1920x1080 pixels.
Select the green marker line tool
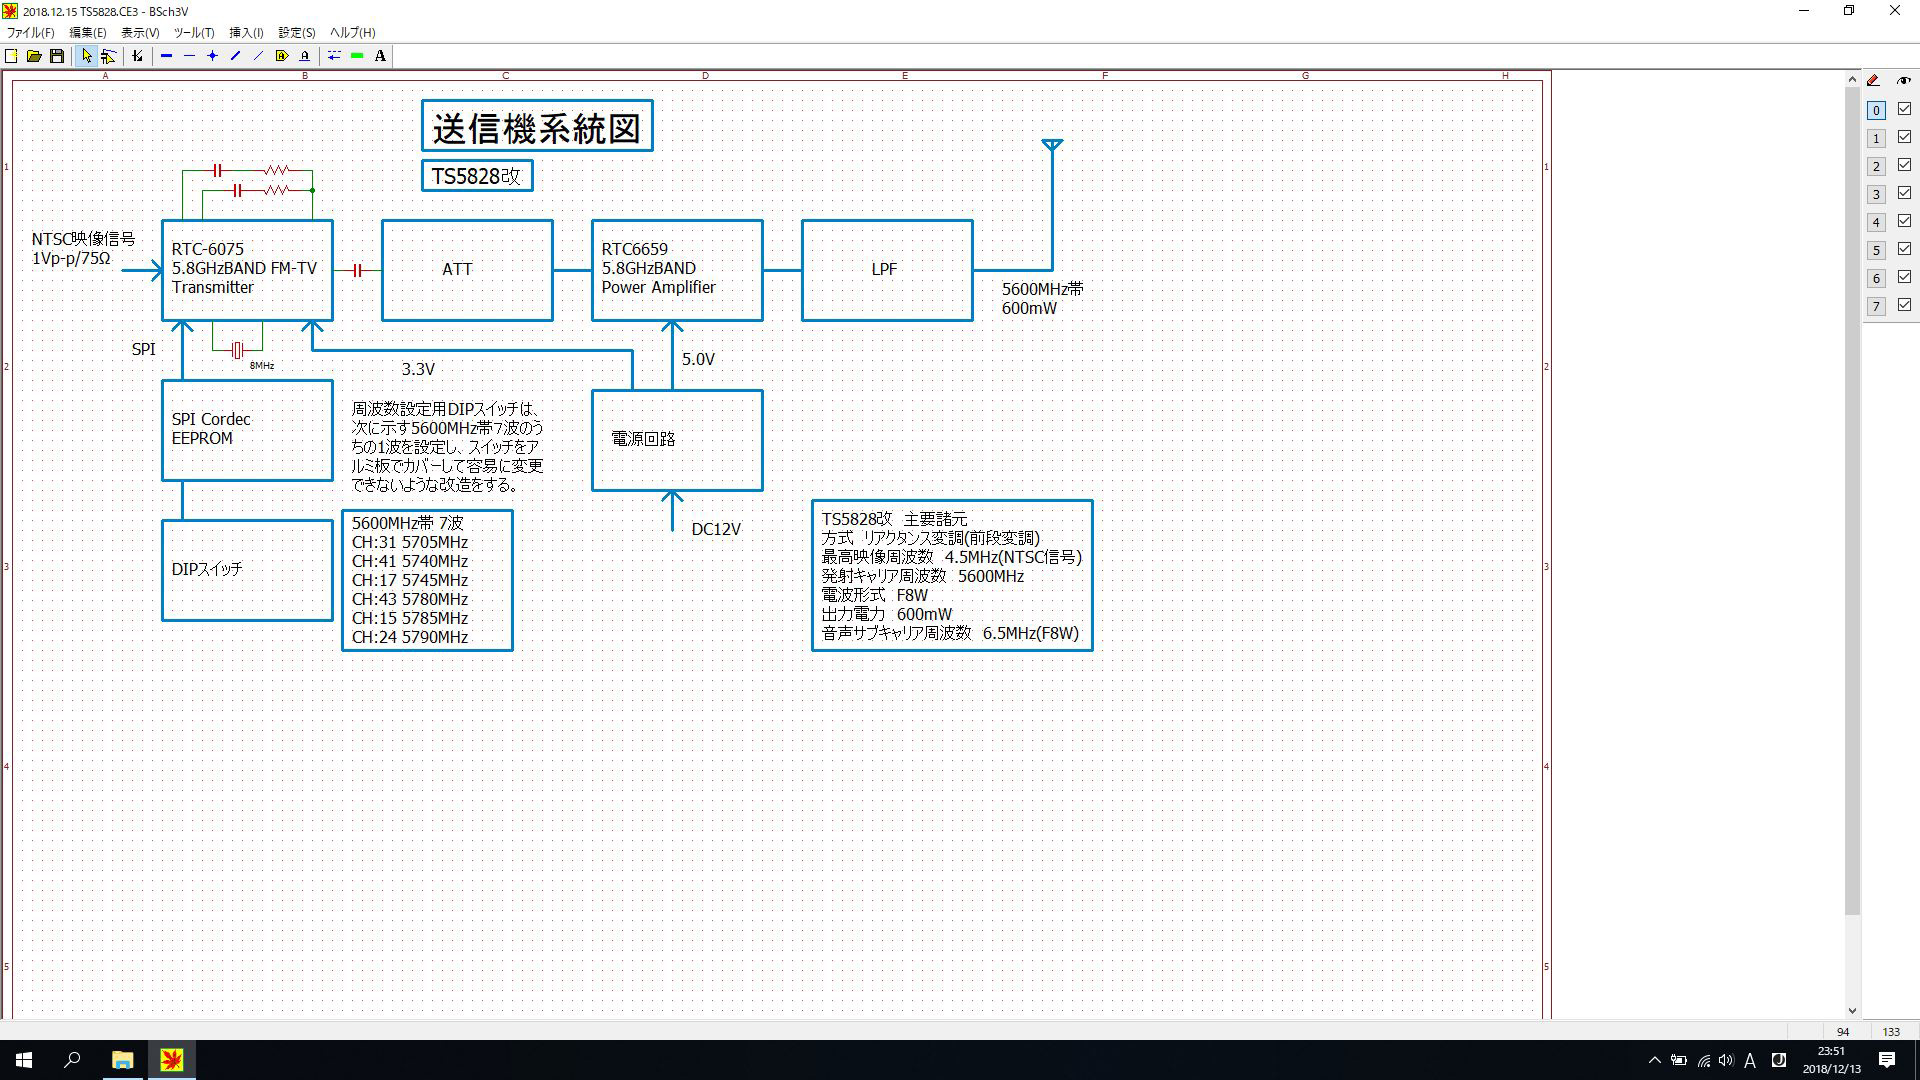pos(357,56)
